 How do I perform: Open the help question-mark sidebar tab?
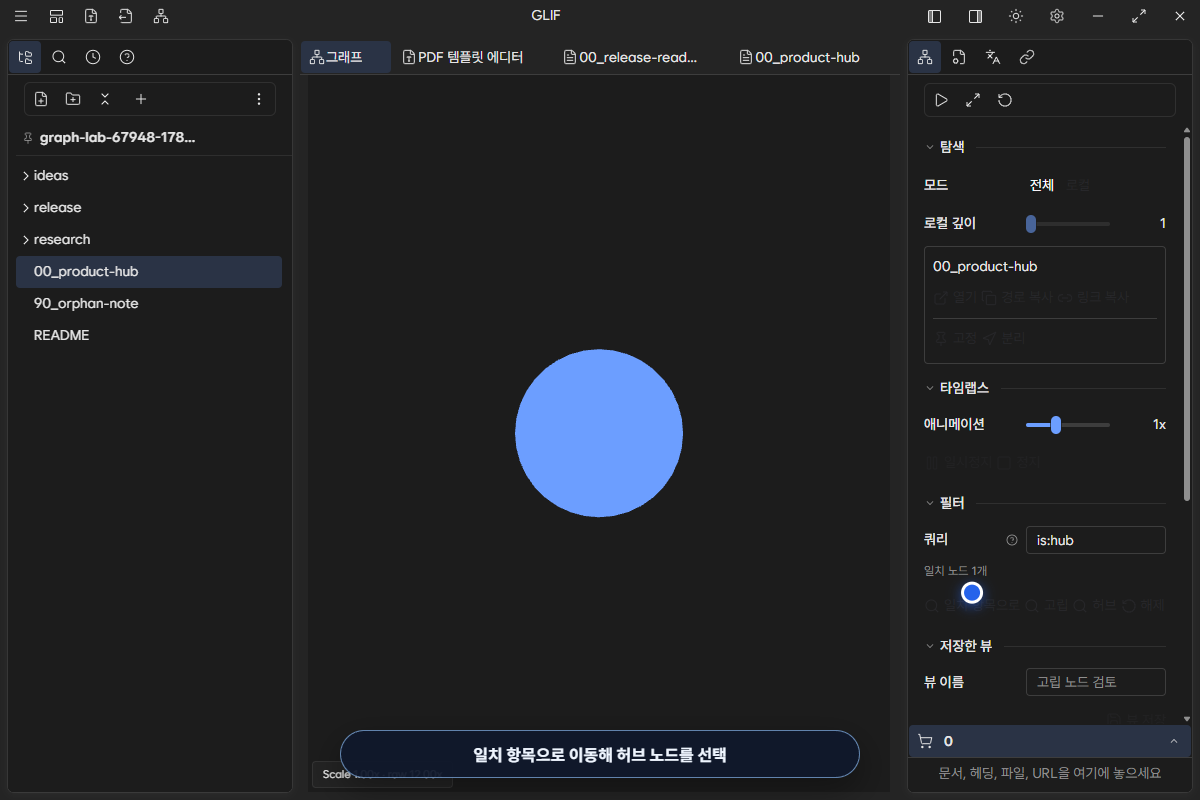[127, 57]
